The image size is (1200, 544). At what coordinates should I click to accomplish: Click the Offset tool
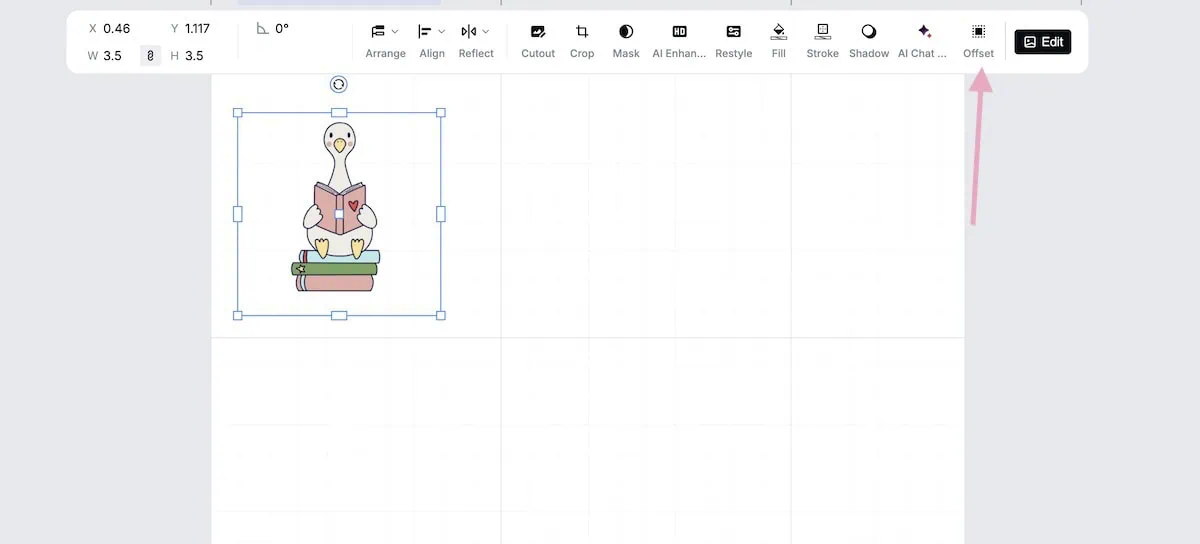979,41
